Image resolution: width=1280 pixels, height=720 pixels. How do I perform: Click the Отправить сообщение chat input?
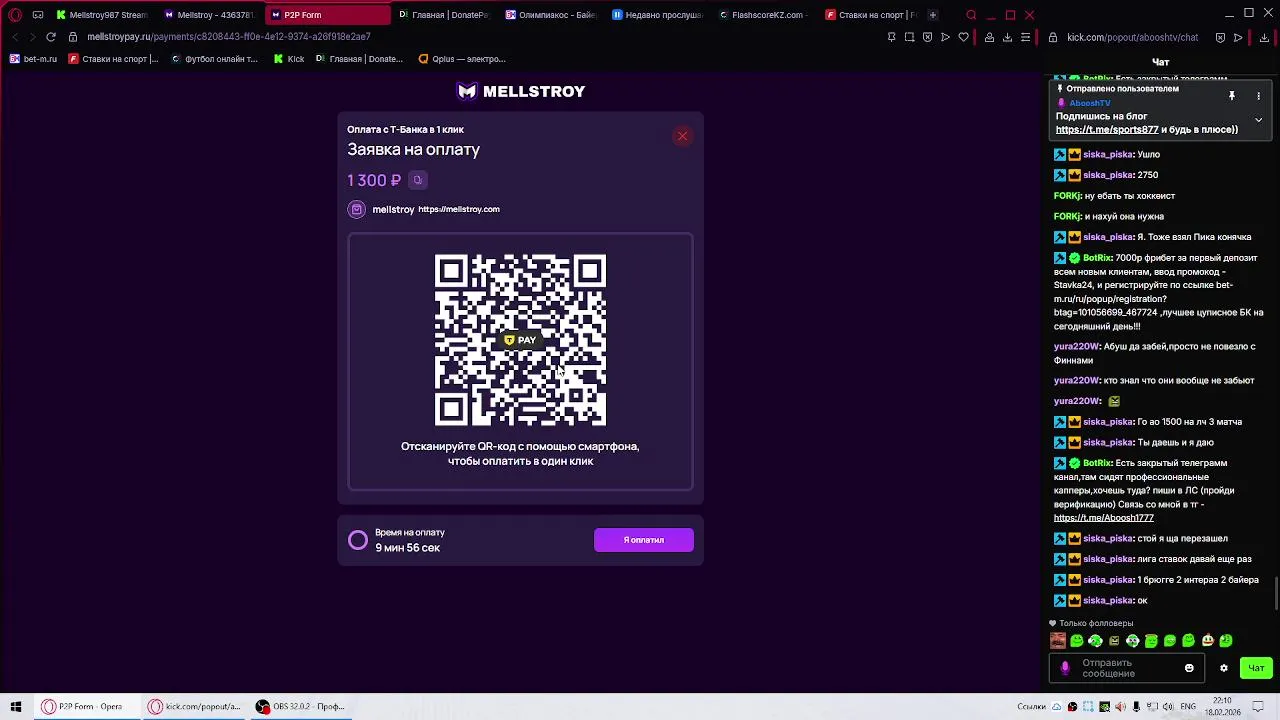[1126, 668]
